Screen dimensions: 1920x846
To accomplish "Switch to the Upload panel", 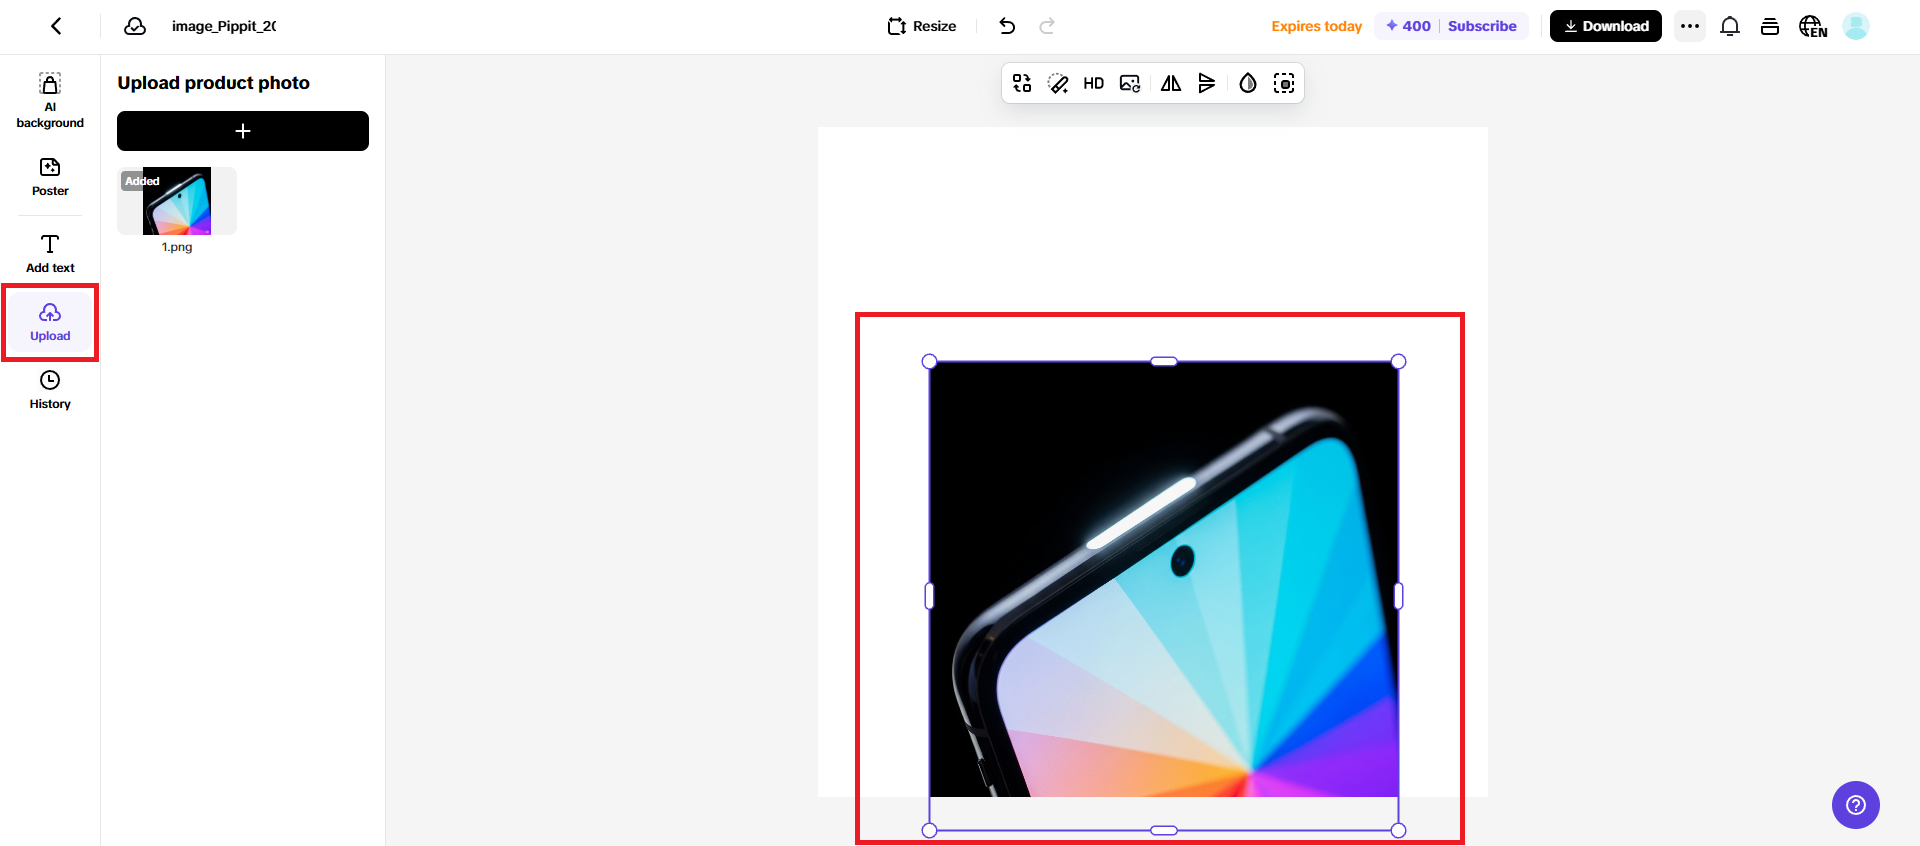I will (x=50, y=322).
